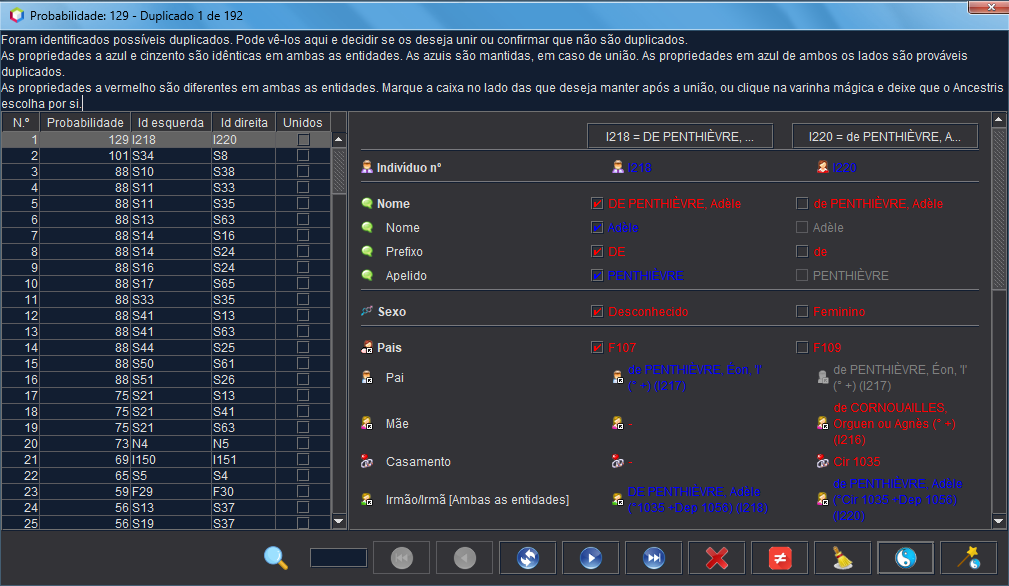This screenshot has width=1009, height=586.
Task: Check the F109 parents checkbox
Action: [x=802, y=348]
